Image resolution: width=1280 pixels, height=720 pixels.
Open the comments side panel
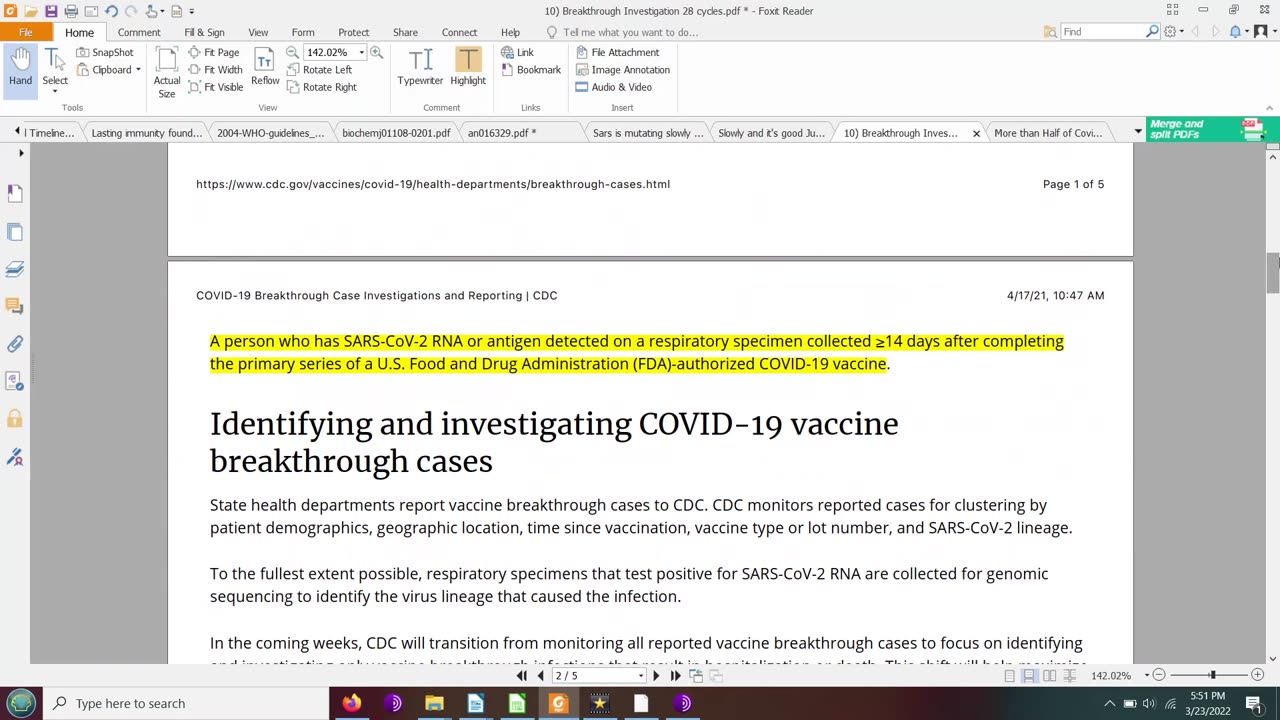point(15,306)
